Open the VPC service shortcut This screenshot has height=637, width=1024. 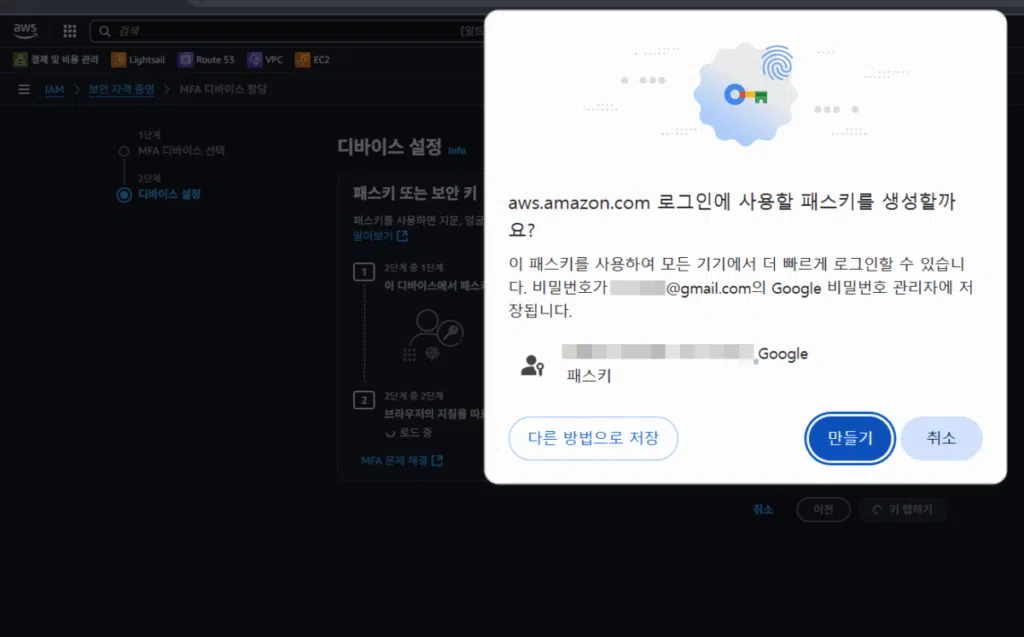pyautogui.click(x=265, y=59)
